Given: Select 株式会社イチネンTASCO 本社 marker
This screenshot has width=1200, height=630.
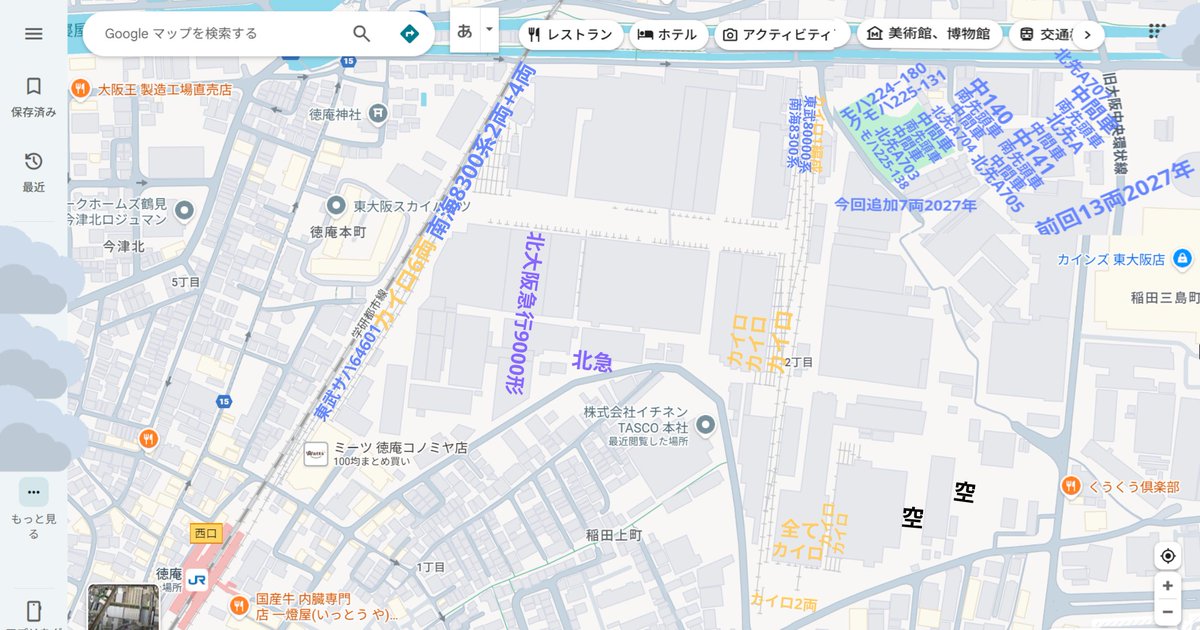Looking at the screenshot, I should (705, 426).
